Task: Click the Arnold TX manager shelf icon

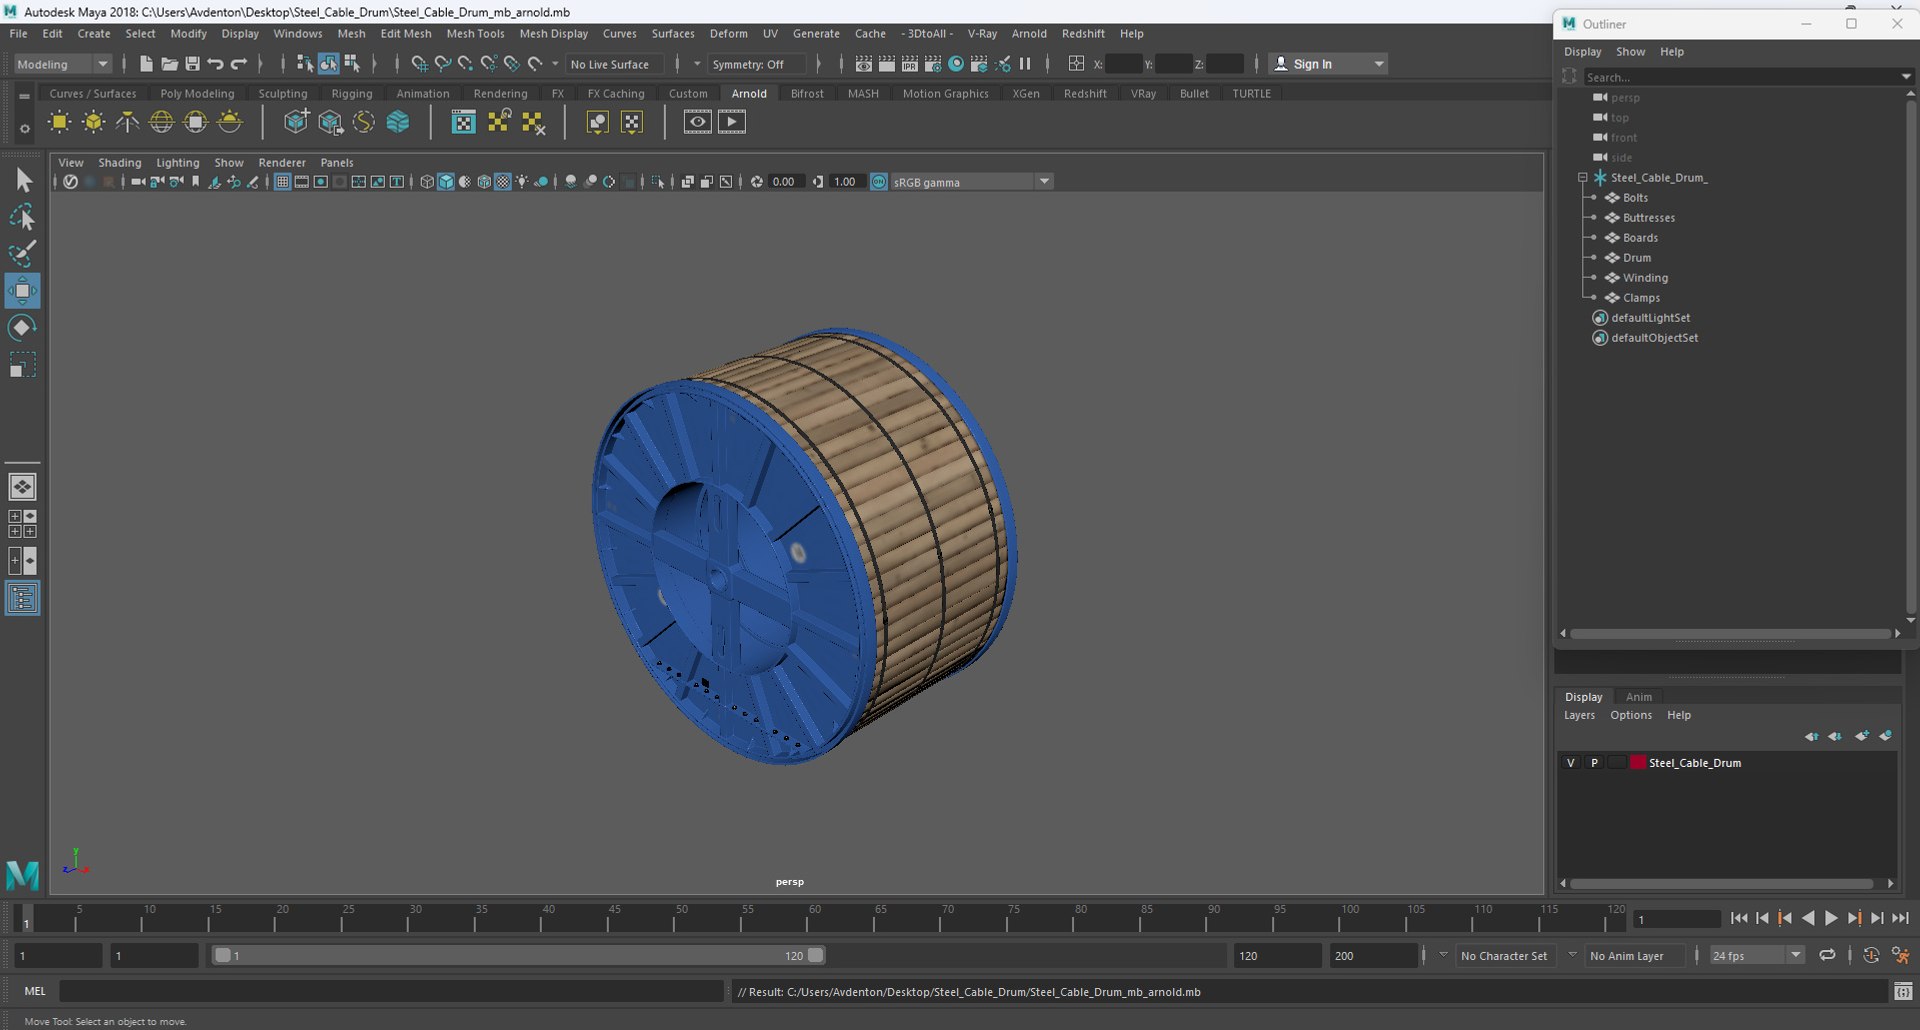Action: tap(463, 122)
